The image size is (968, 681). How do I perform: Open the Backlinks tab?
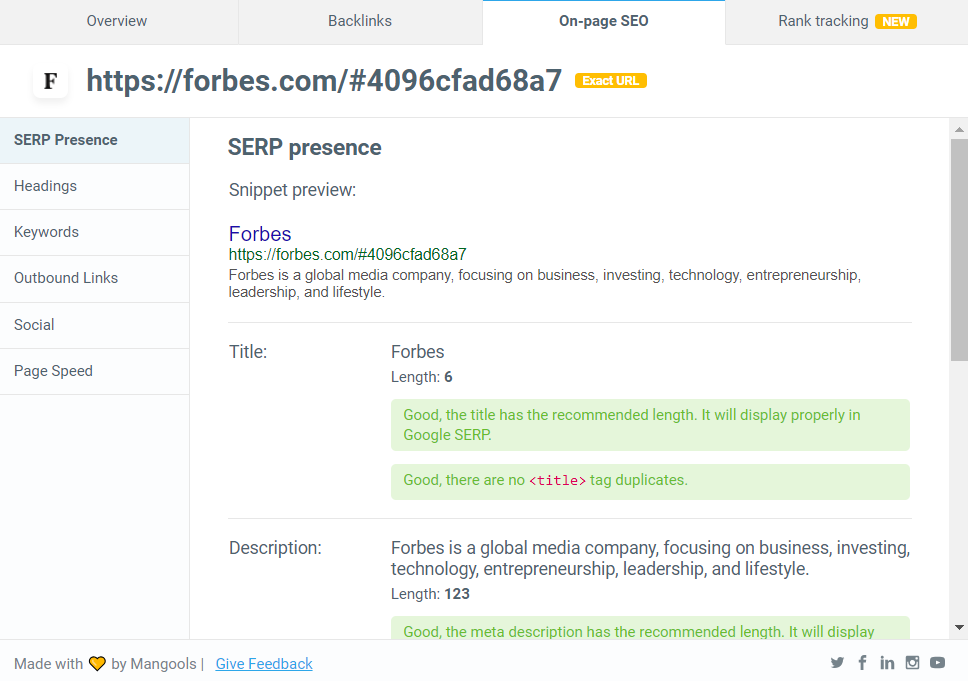360,21
